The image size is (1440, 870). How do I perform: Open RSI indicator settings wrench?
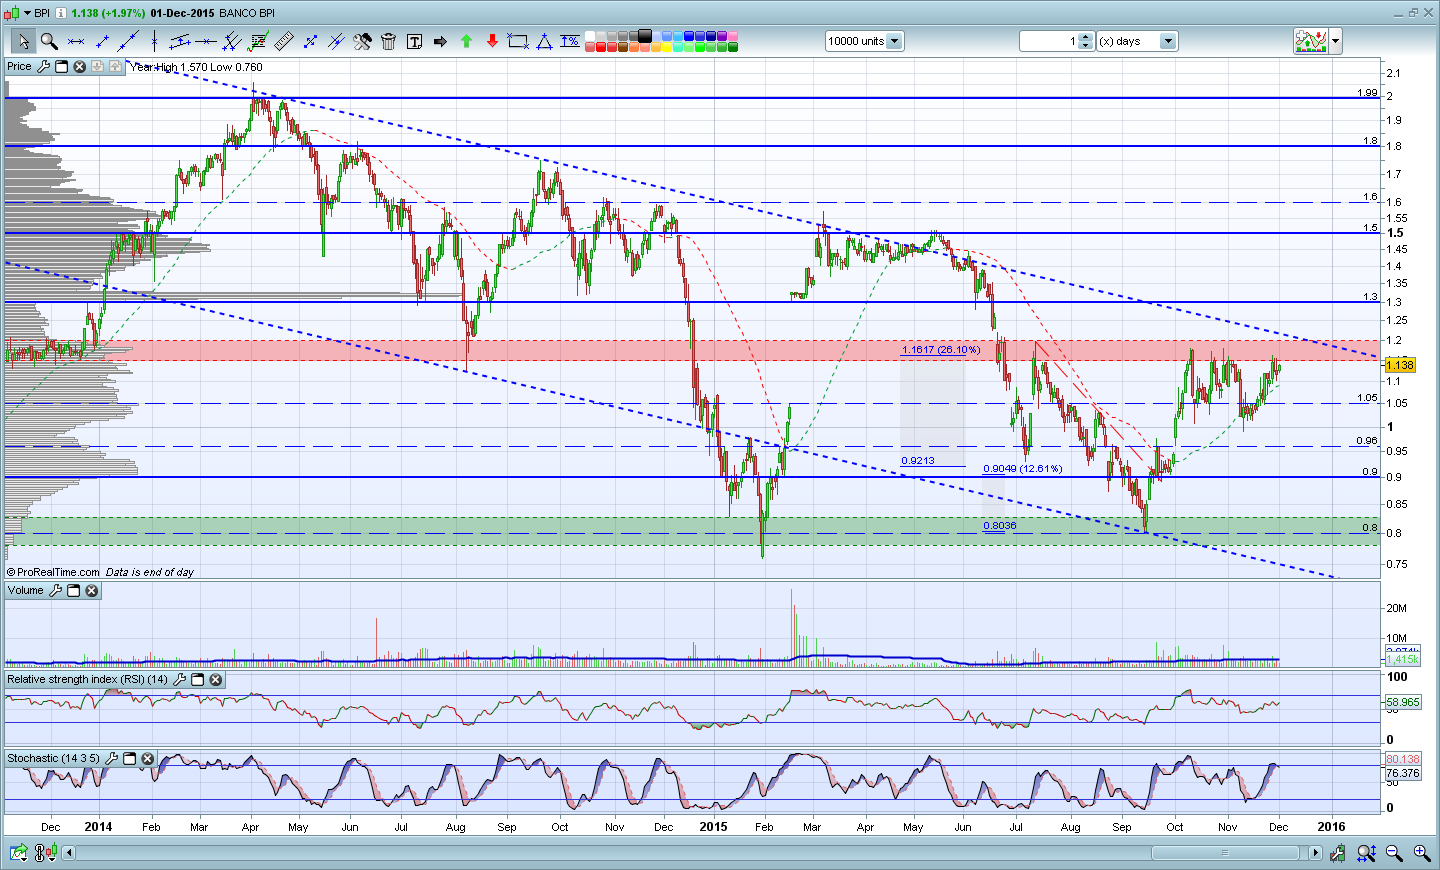point(180,680)
